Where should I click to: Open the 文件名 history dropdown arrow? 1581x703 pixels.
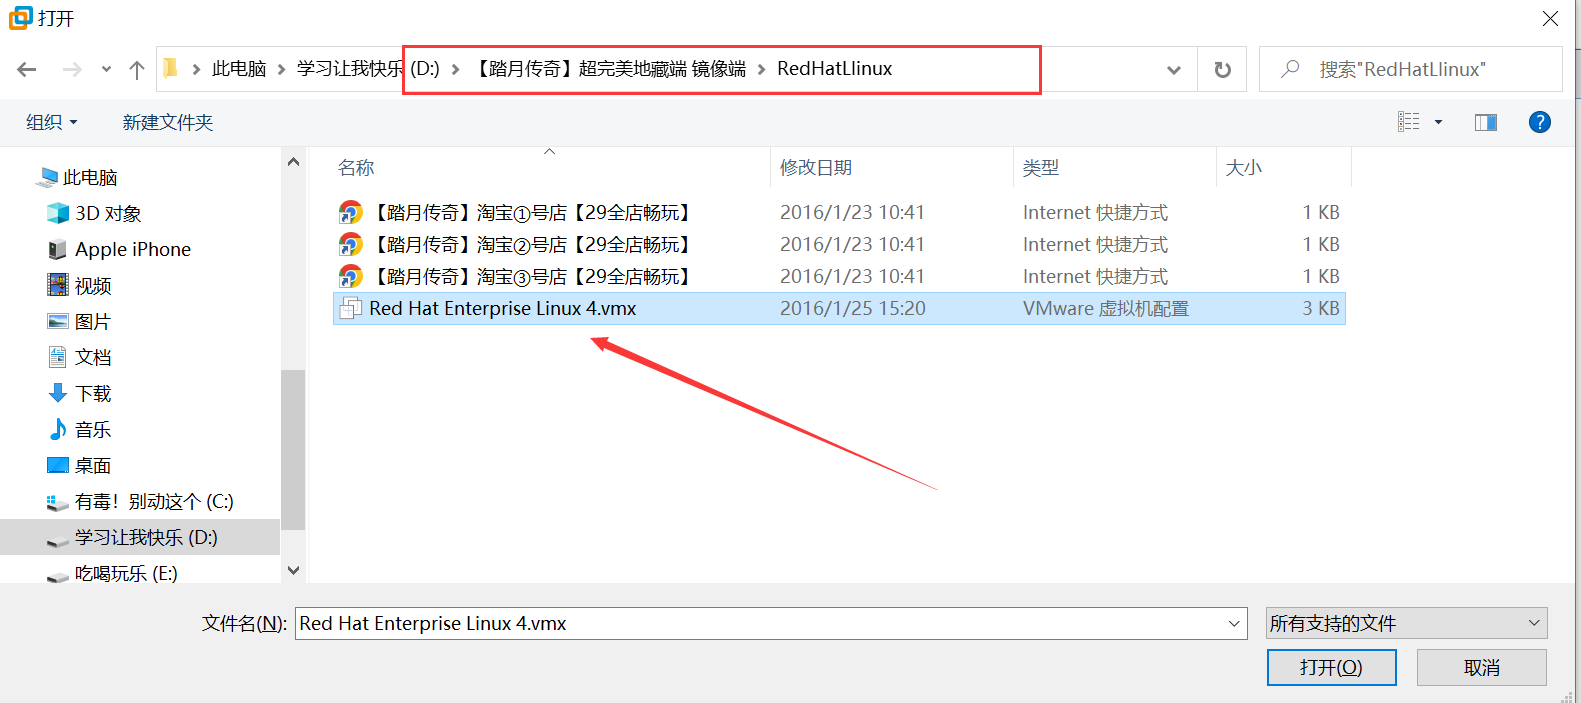tap(1234, 623)
